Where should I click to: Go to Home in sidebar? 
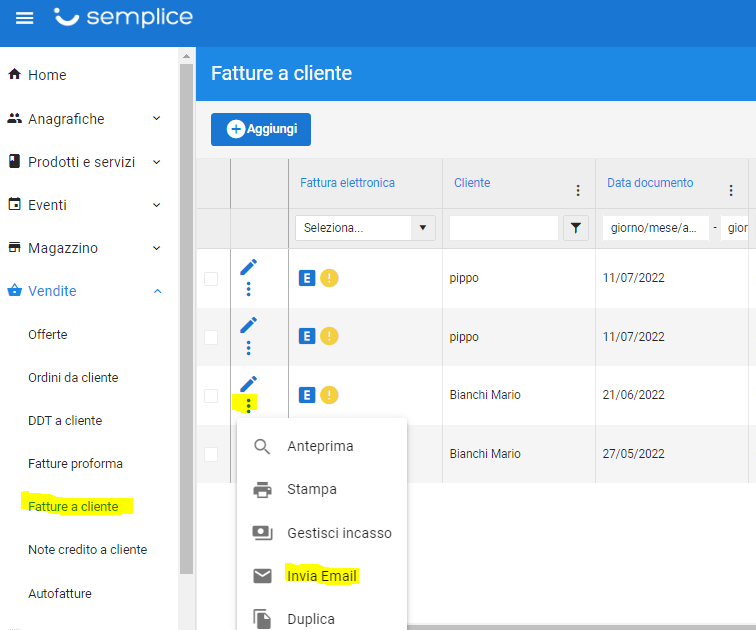[47, 75]
